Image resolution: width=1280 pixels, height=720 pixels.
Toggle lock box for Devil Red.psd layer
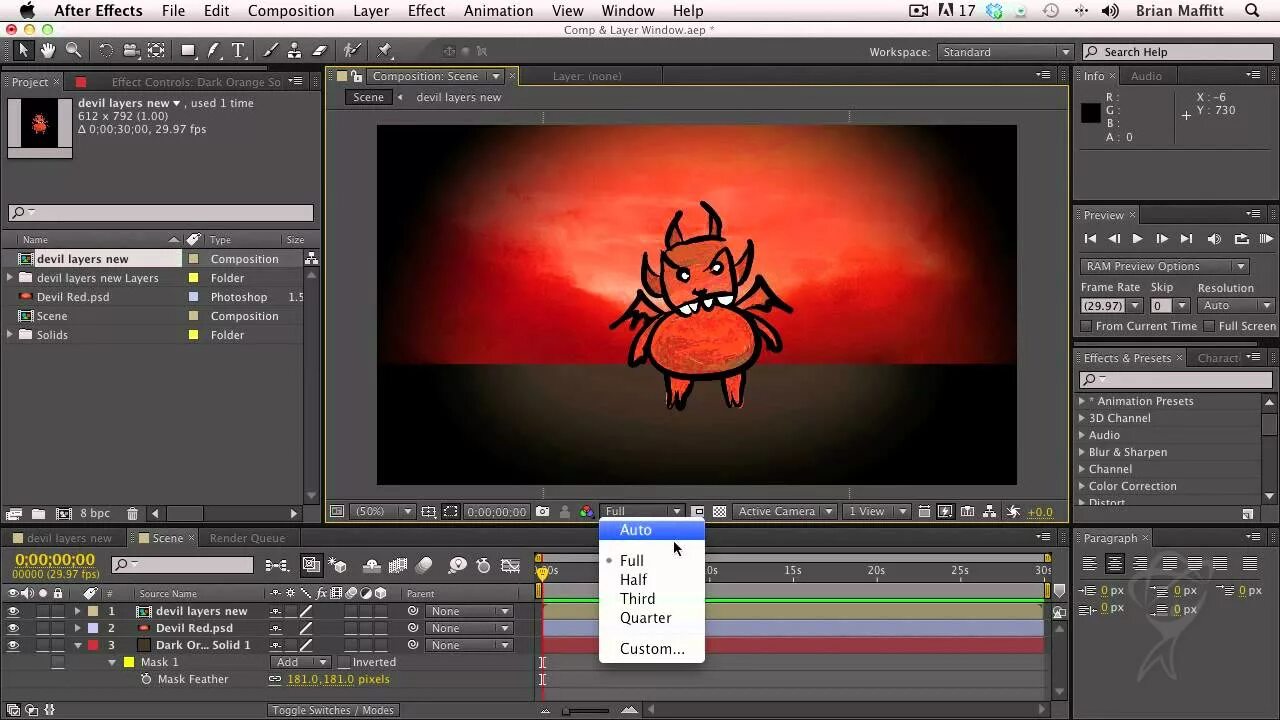tap(58, 628)
